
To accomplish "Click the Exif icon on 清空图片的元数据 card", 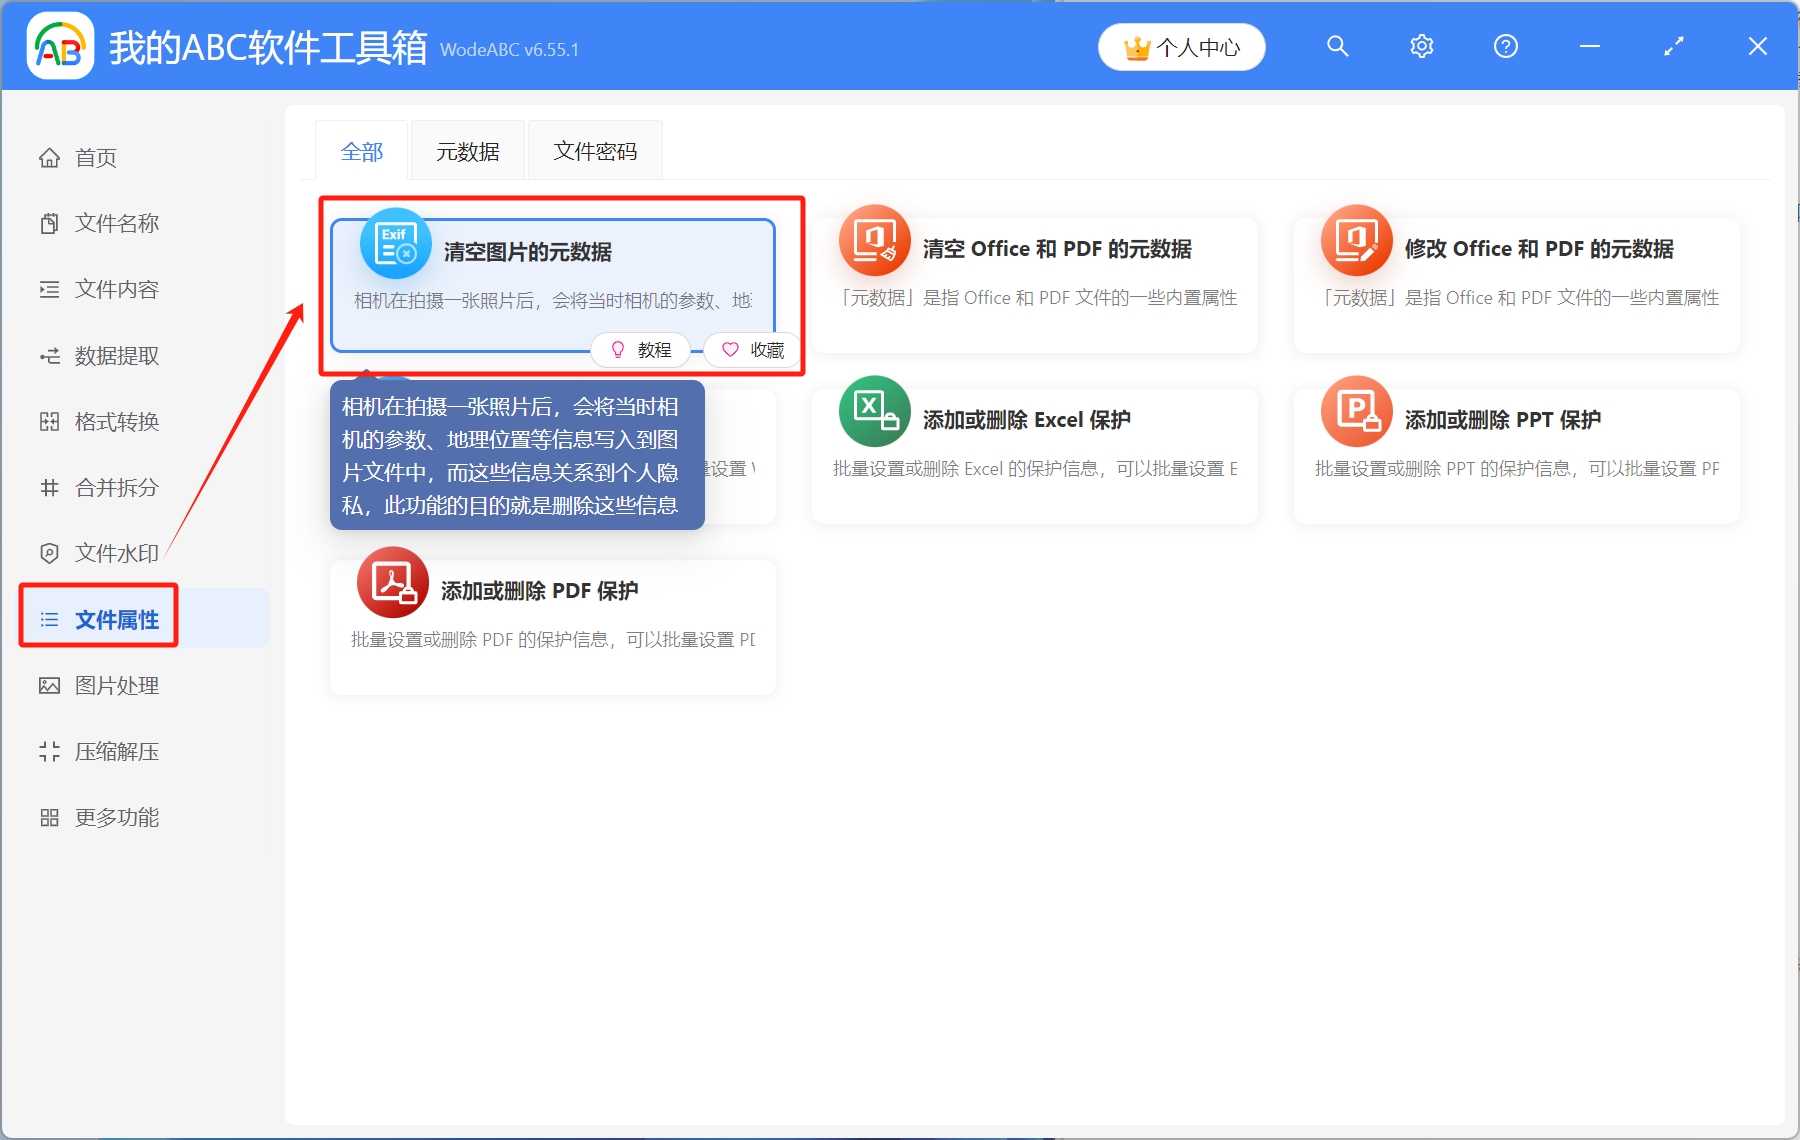I will [x=393, y=243].
